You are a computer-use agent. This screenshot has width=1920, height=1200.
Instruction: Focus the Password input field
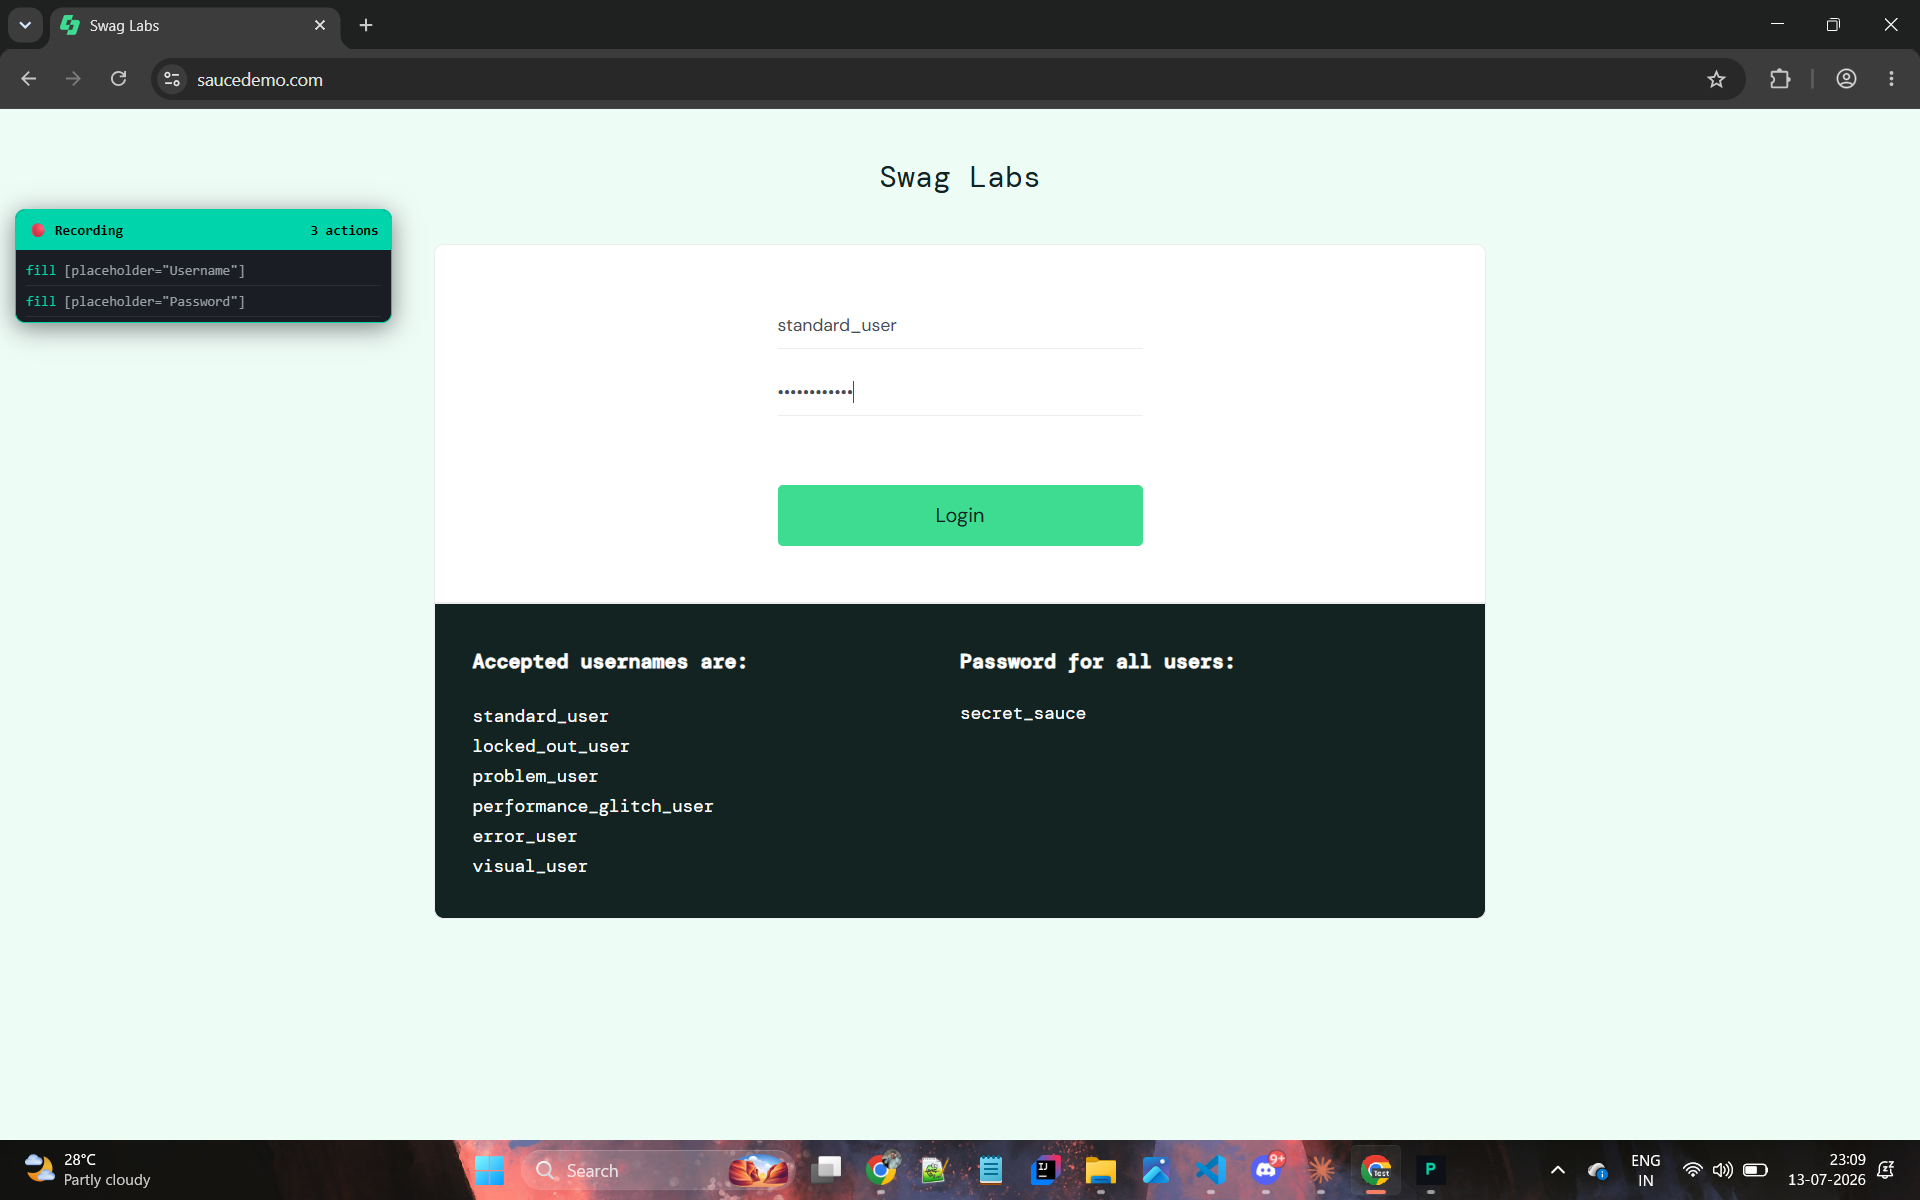pyautogui.click(x=960, y=392)
